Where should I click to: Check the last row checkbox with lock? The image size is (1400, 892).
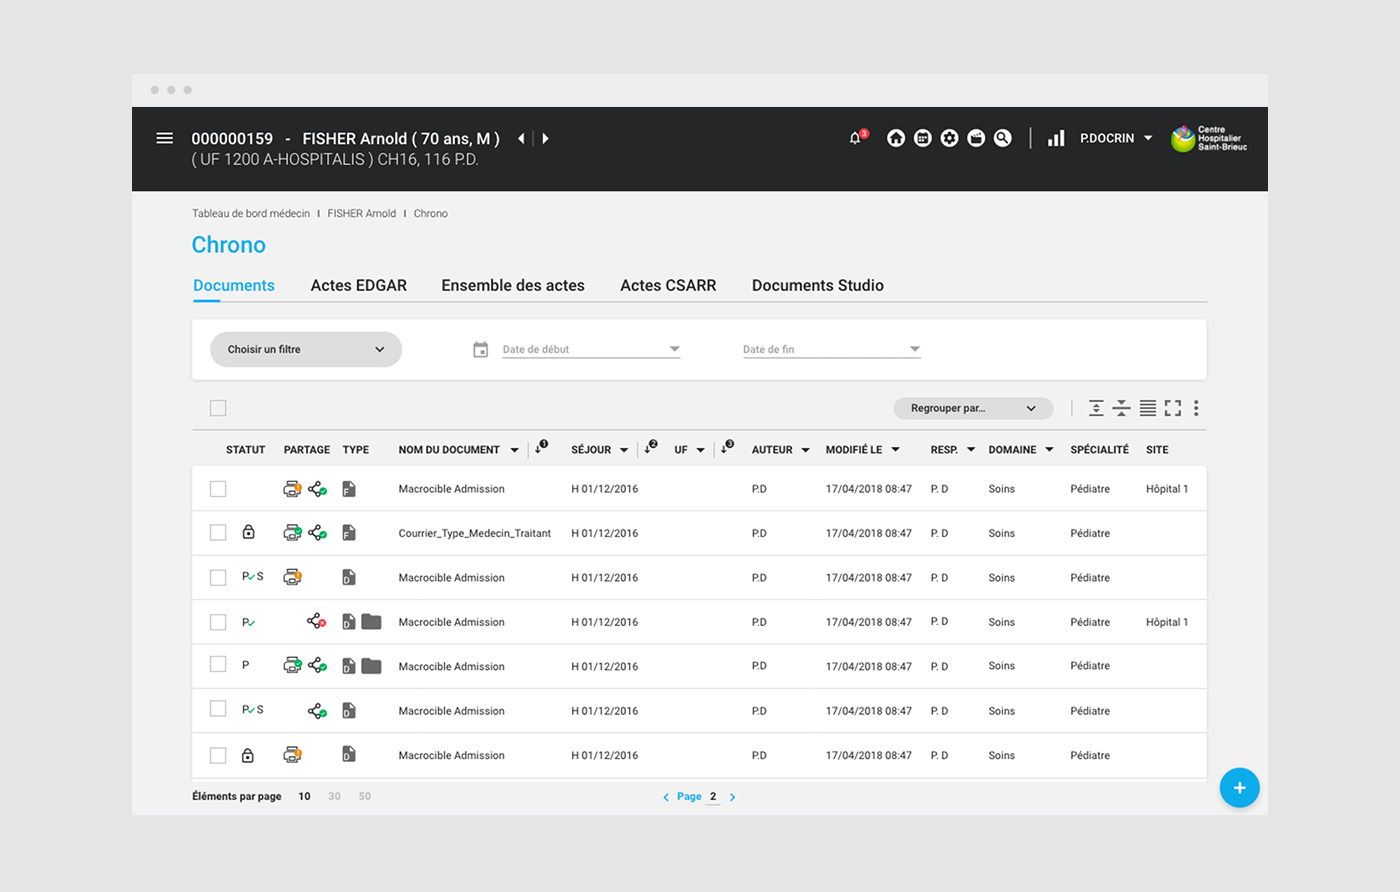tap(218, 755)
